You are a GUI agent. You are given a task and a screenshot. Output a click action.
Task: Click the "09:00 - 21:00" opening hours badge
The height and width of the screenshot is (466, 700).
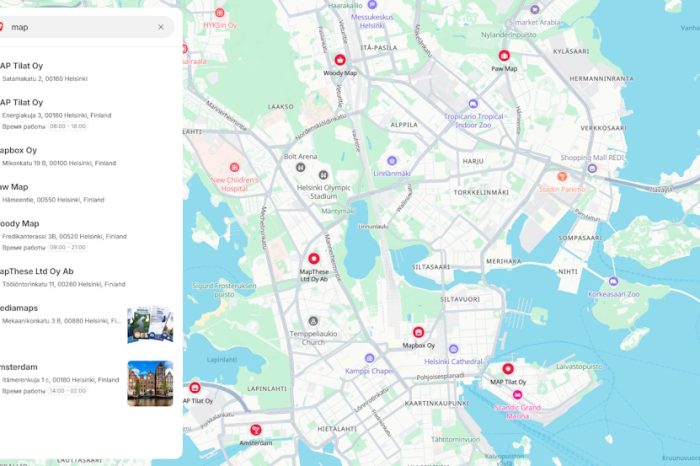[x=68, y=247]
